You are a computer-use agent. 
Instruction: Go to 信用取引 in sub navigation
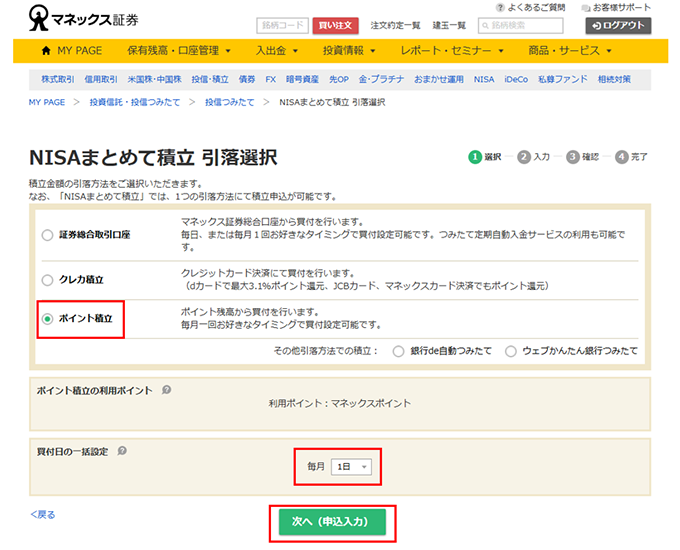101,79
